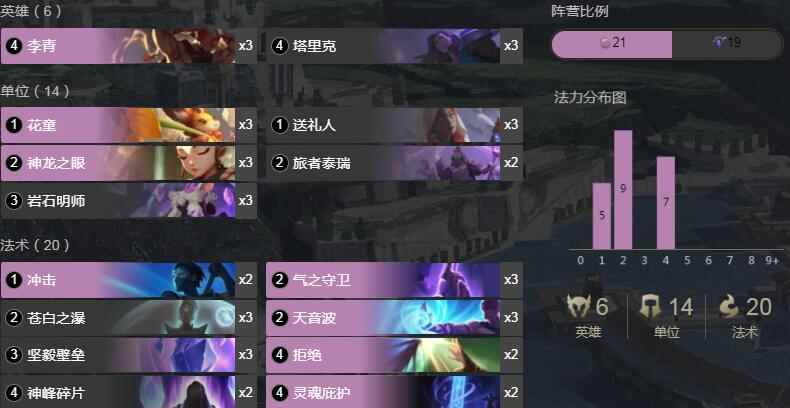The width and height of the screenshot is (790, 408).
Task: Click the spell flame icon beside 20
Action: [x=730, y=307]
